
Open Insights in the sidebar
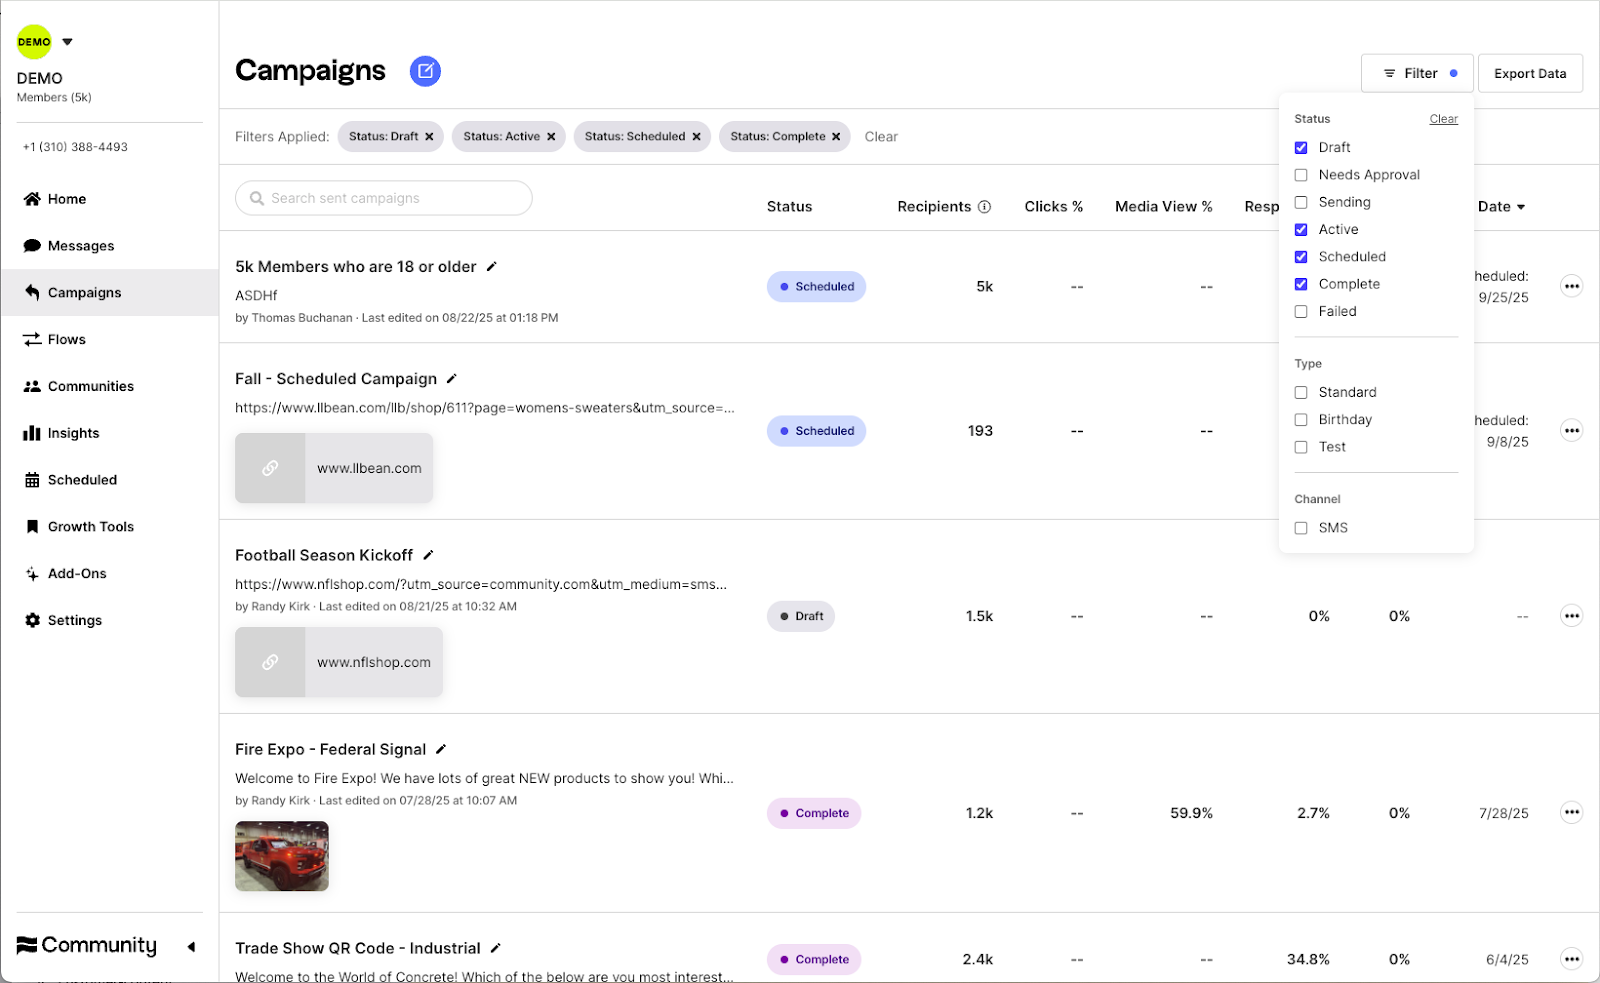(73, 433)
